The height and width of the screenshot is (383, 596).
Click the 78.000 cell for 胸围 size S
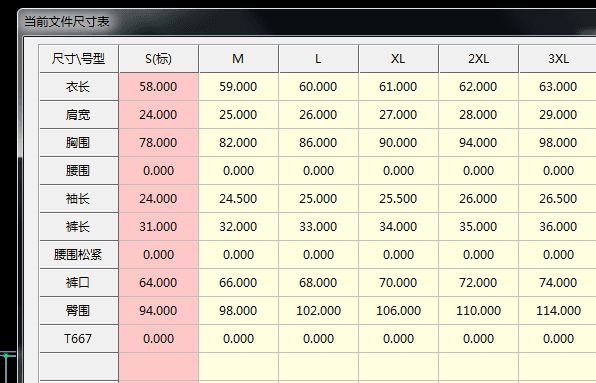tap(159, 143)
